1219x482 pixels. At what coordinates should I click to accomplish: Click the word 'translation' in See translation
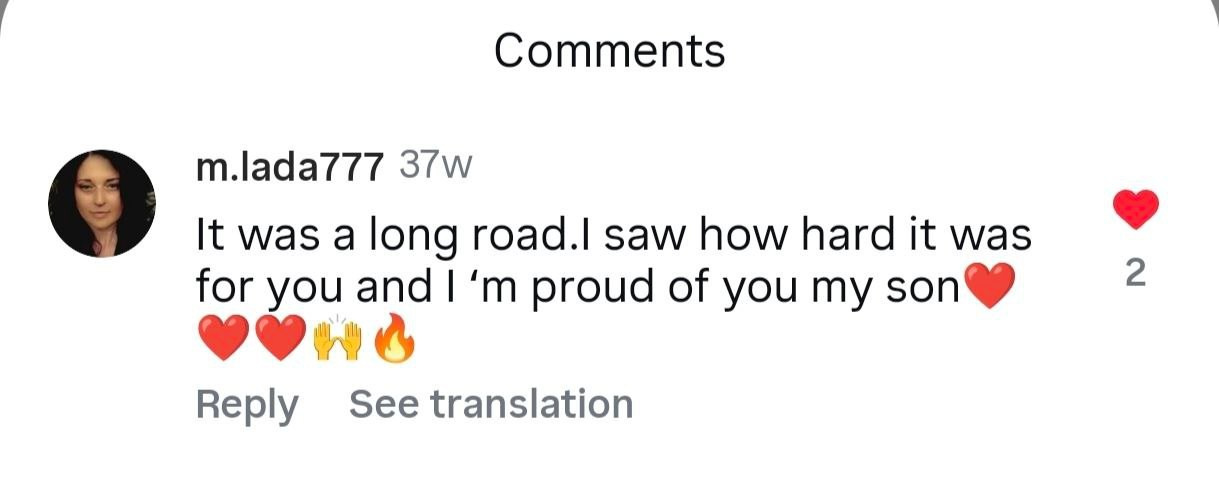531,404
